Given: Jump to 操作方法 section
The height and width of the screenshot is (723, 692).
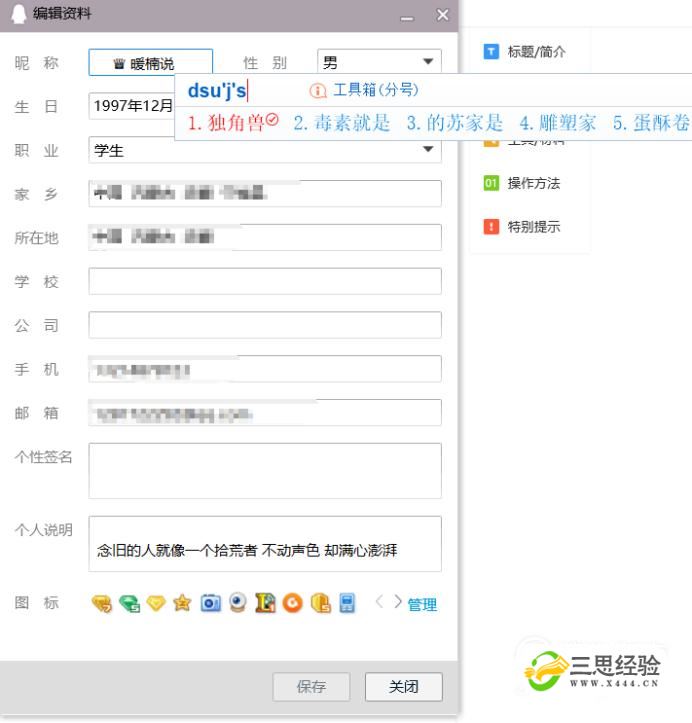Looking at the screenshot, I should tap(534, 183).
